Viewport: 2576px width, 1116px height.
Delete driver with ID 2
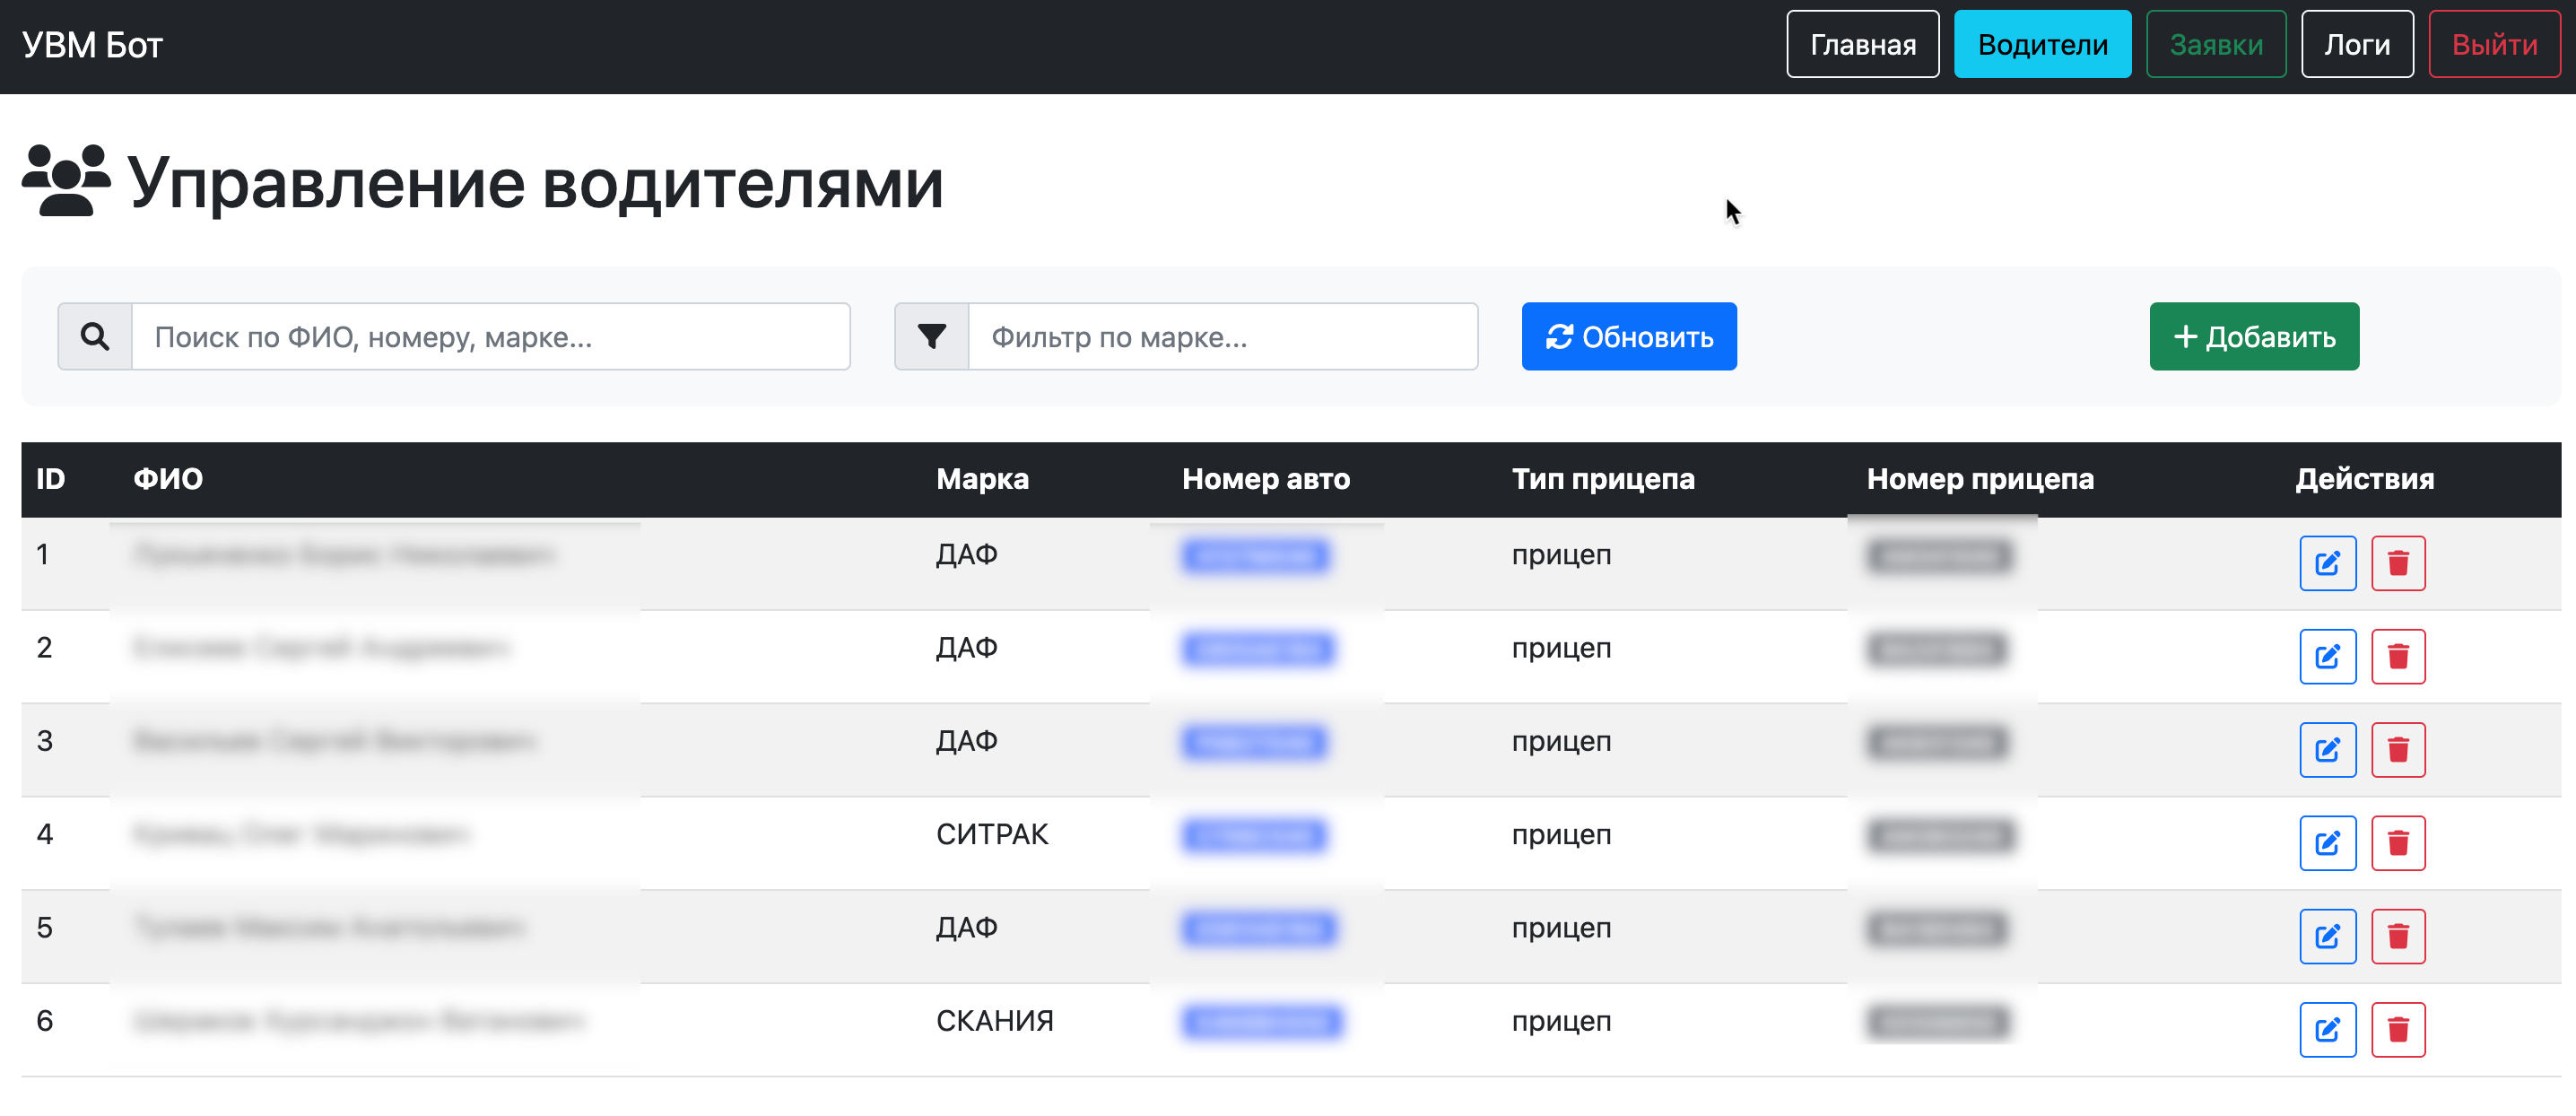pyautogui.click(x=2397, y=656)
